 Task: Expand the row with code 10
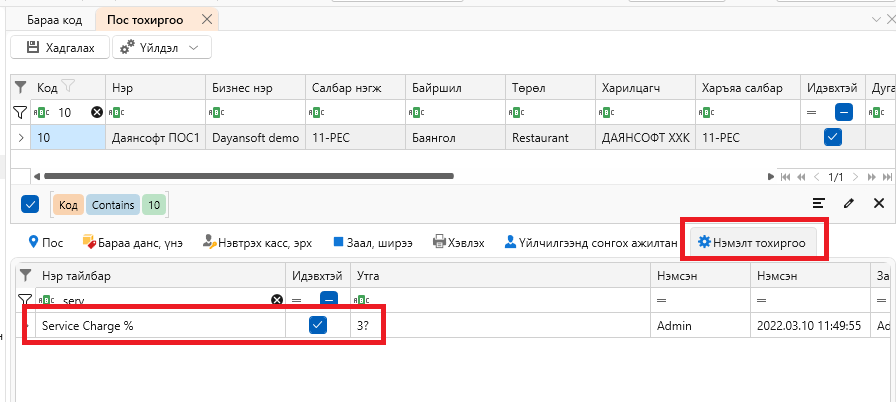click(x=21, y=138)
